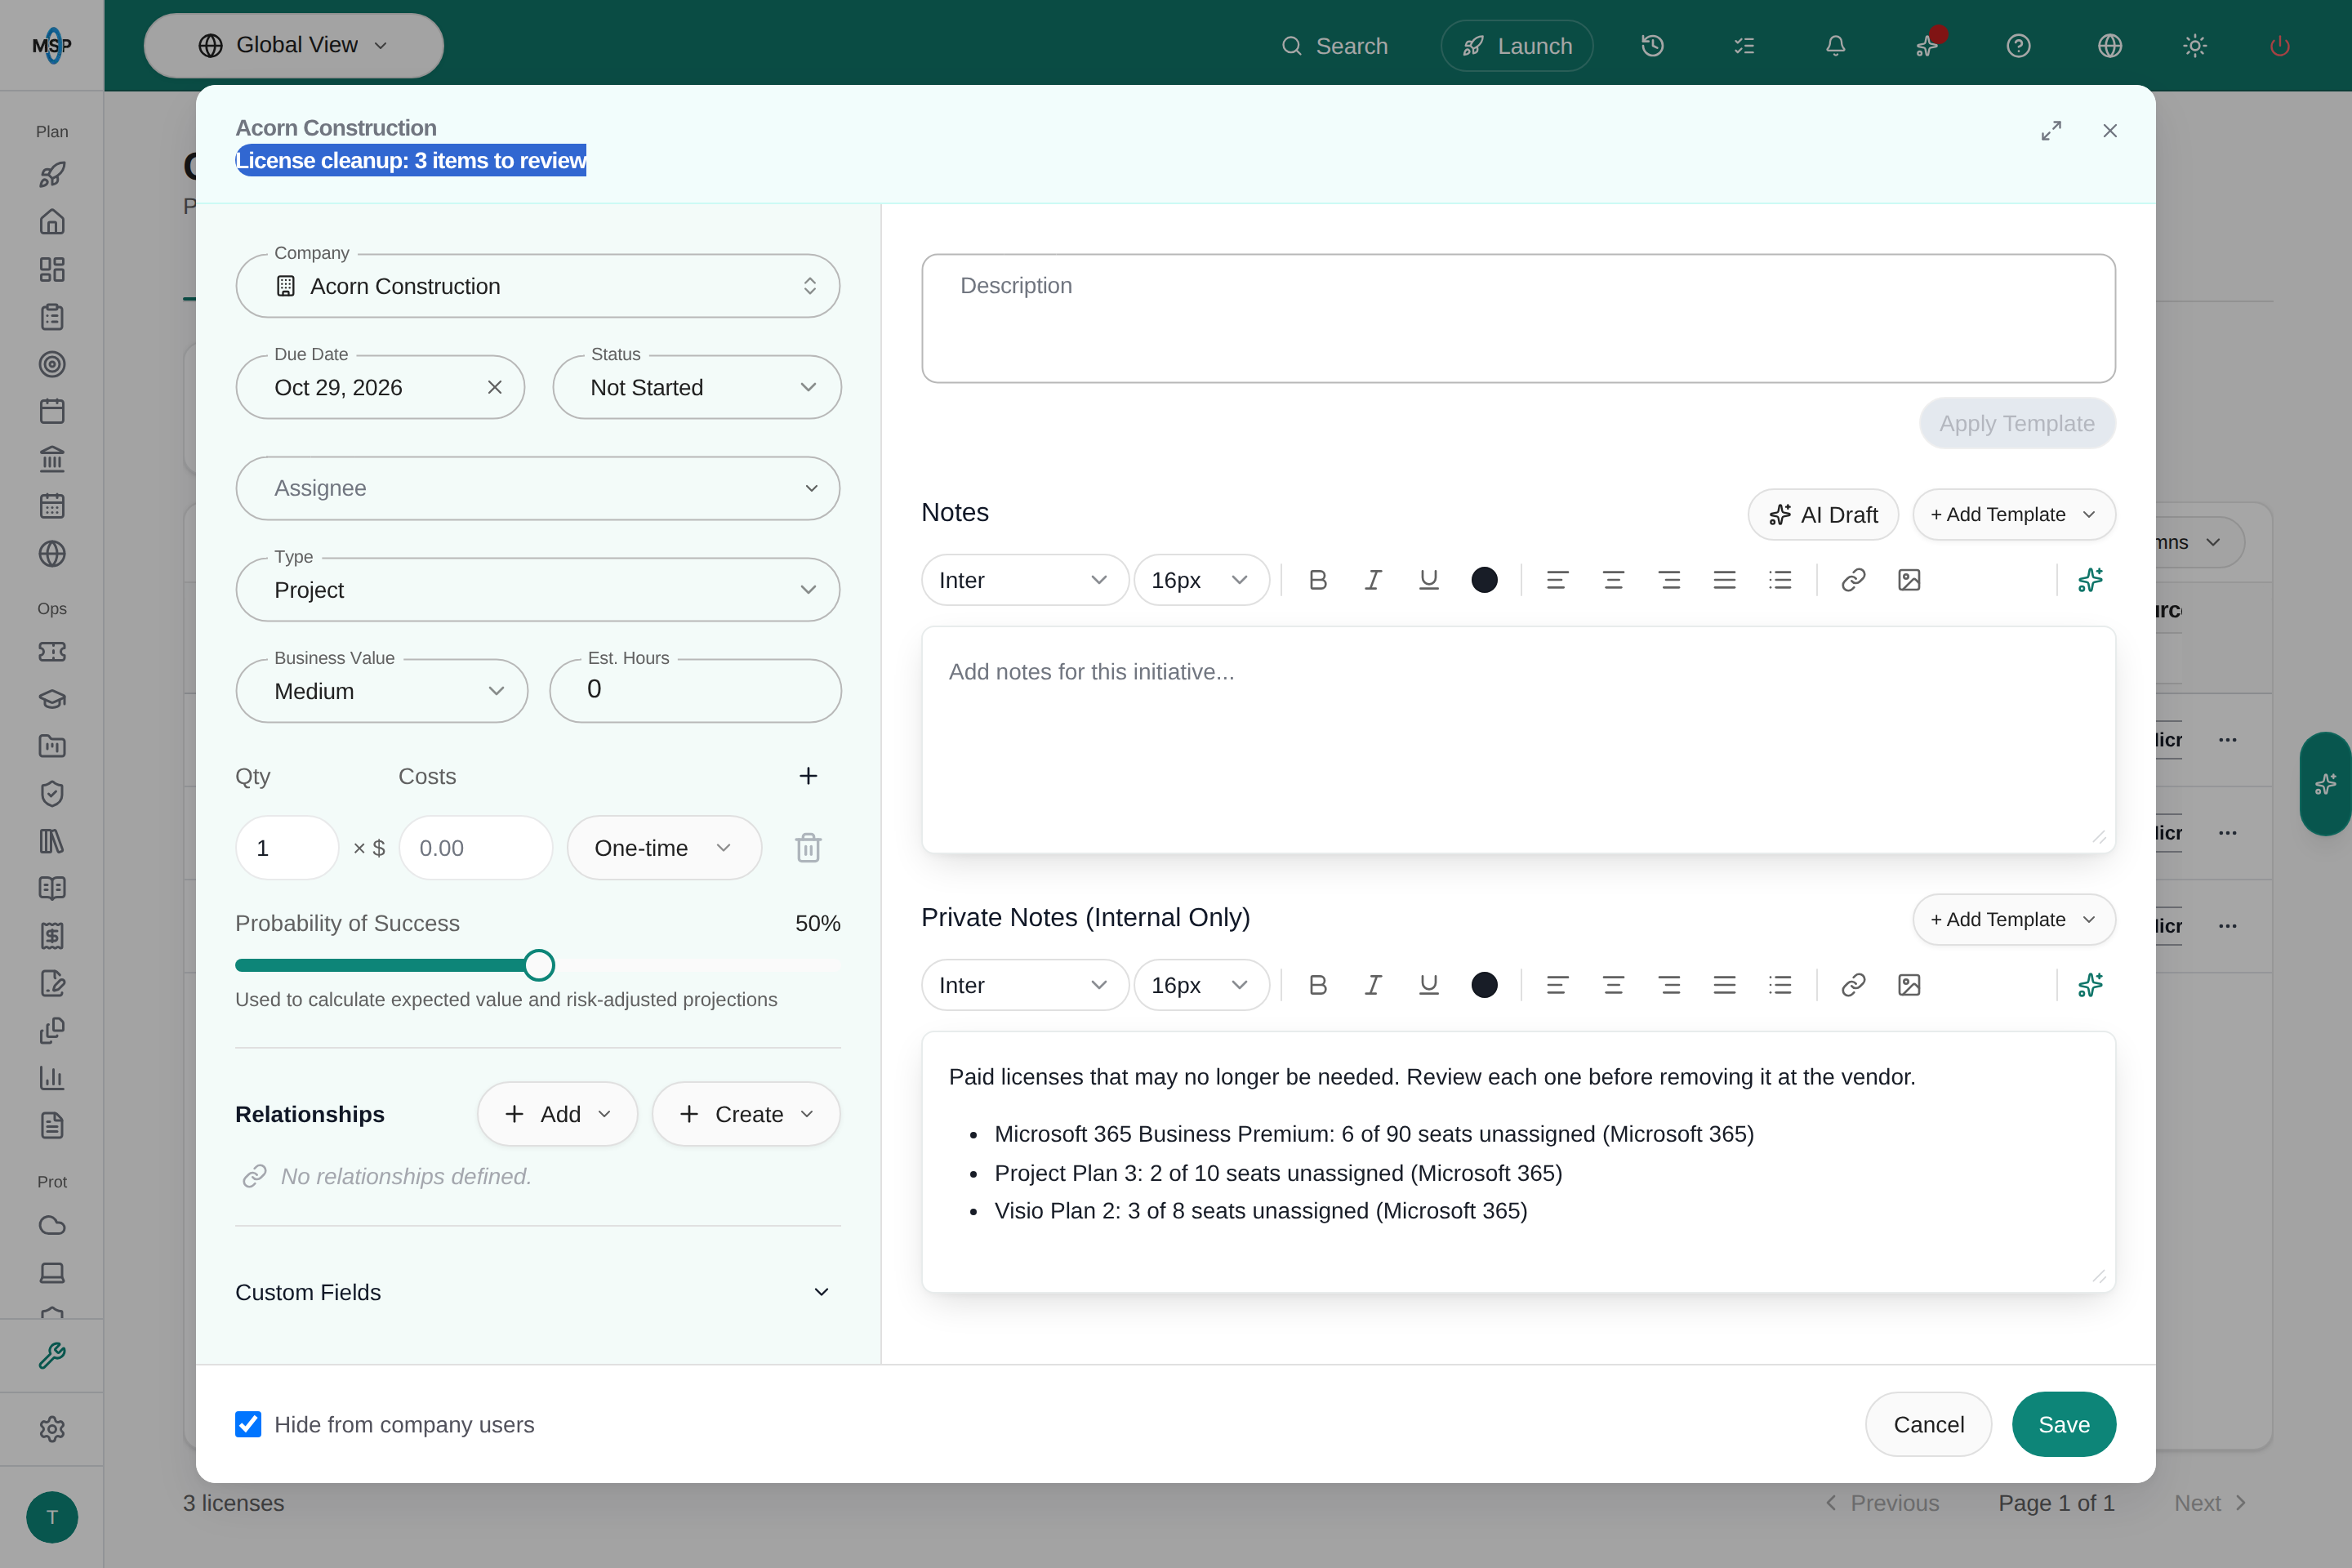Delete the cost line with trash icon
The height and width of the screenshot is (1568, 2352).
pos(808,848)
